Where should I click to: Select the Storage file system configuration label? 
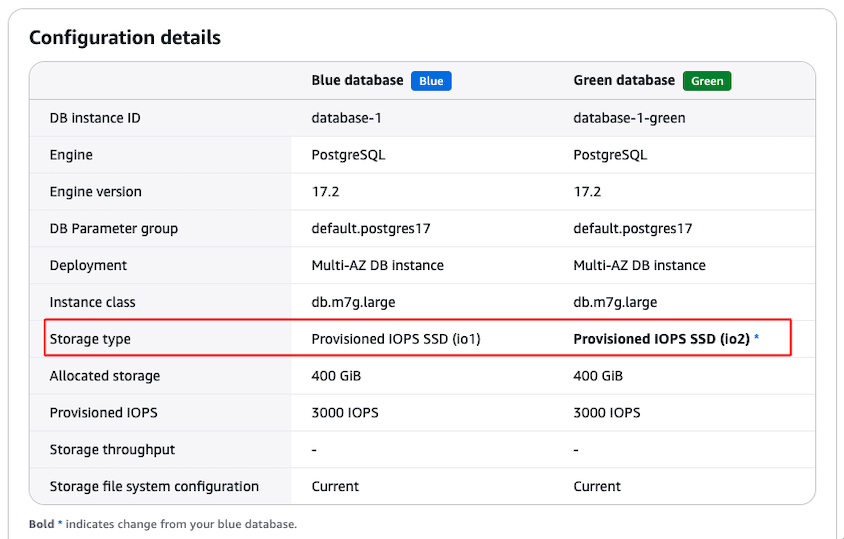point(154,487)
